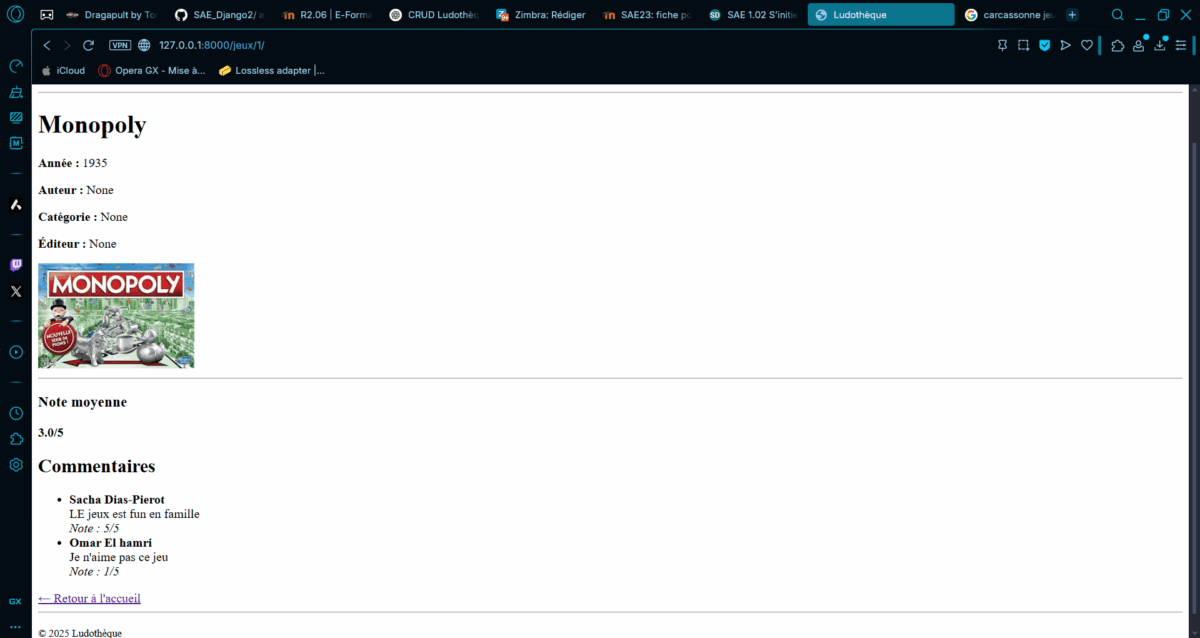Click commenter name Omar El hamri
The image size is (1200, 638).
[x=110, y=542]
